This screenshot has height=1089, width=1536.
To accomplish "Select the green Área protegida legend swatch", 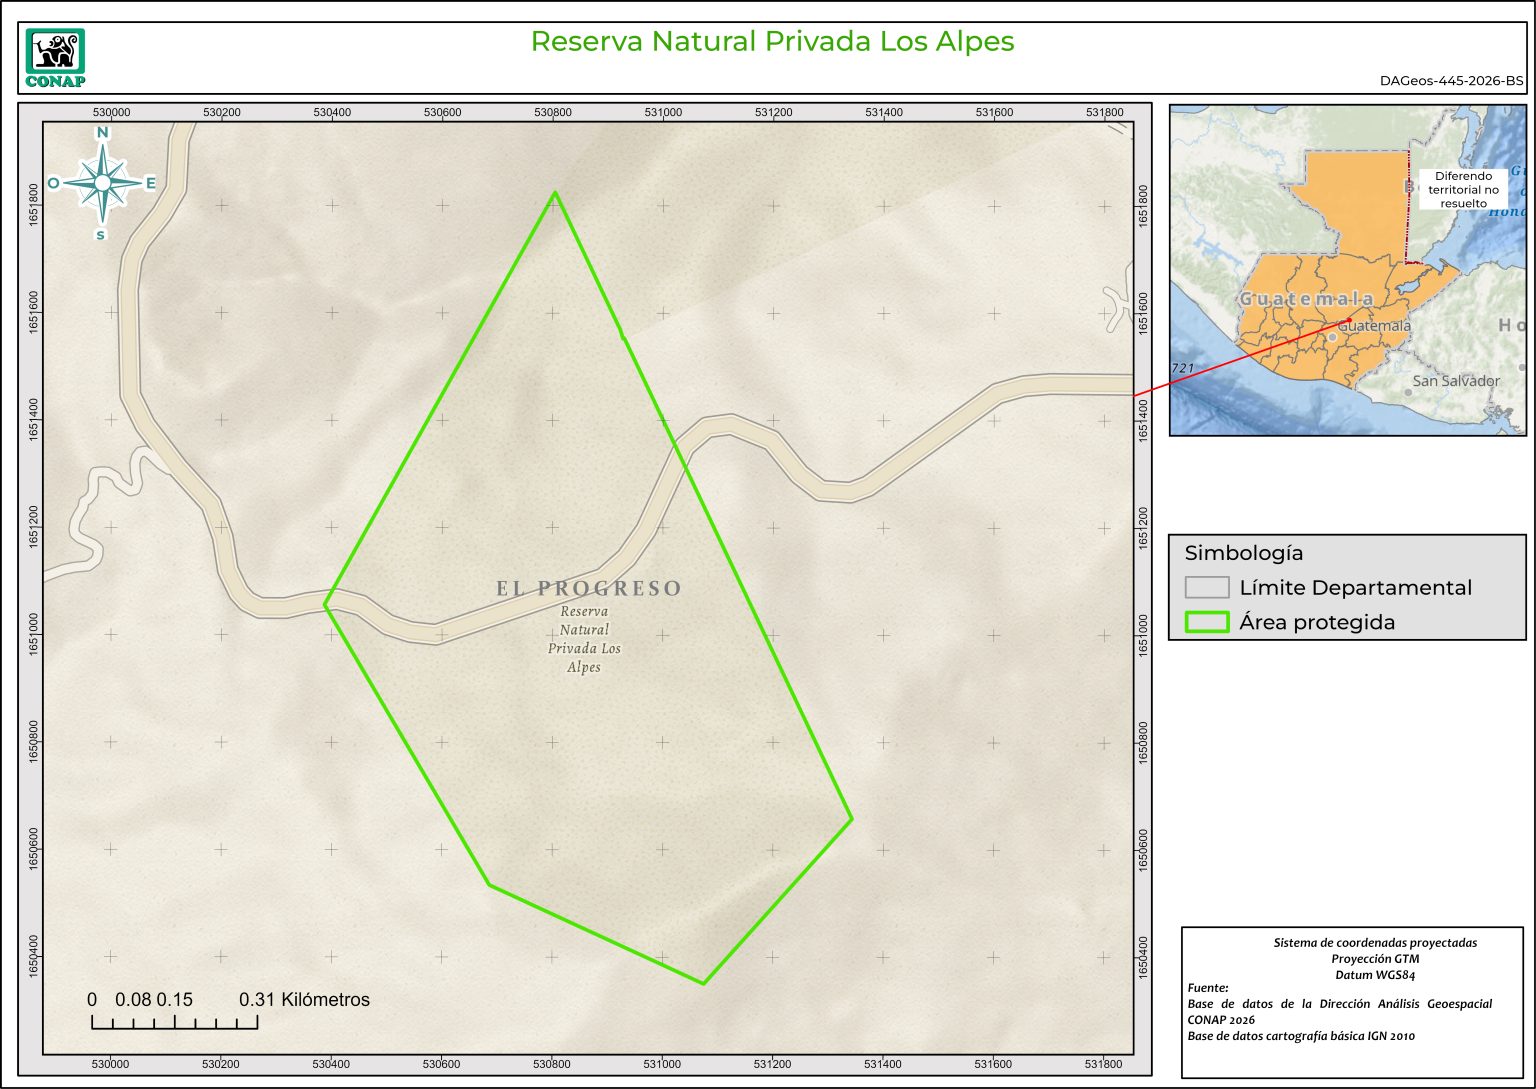I will [1206, 622].
